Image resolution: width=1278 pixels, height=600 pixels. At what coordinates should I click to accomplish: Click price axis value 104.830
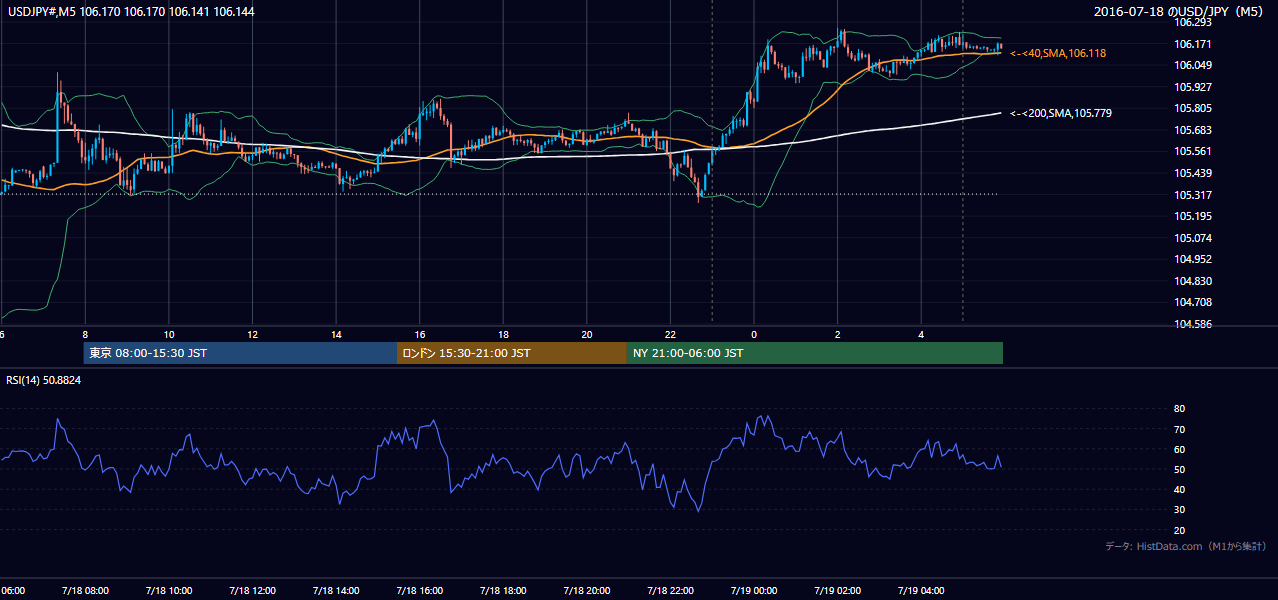coord(1194,281)
